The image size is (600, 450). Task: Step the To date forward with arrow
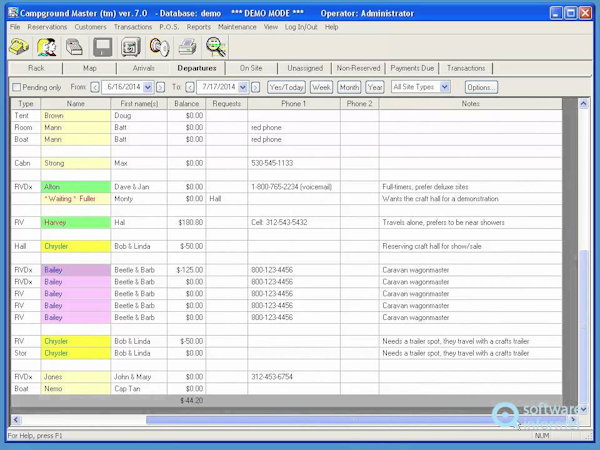pyautogui.click(x=256, y=87)
